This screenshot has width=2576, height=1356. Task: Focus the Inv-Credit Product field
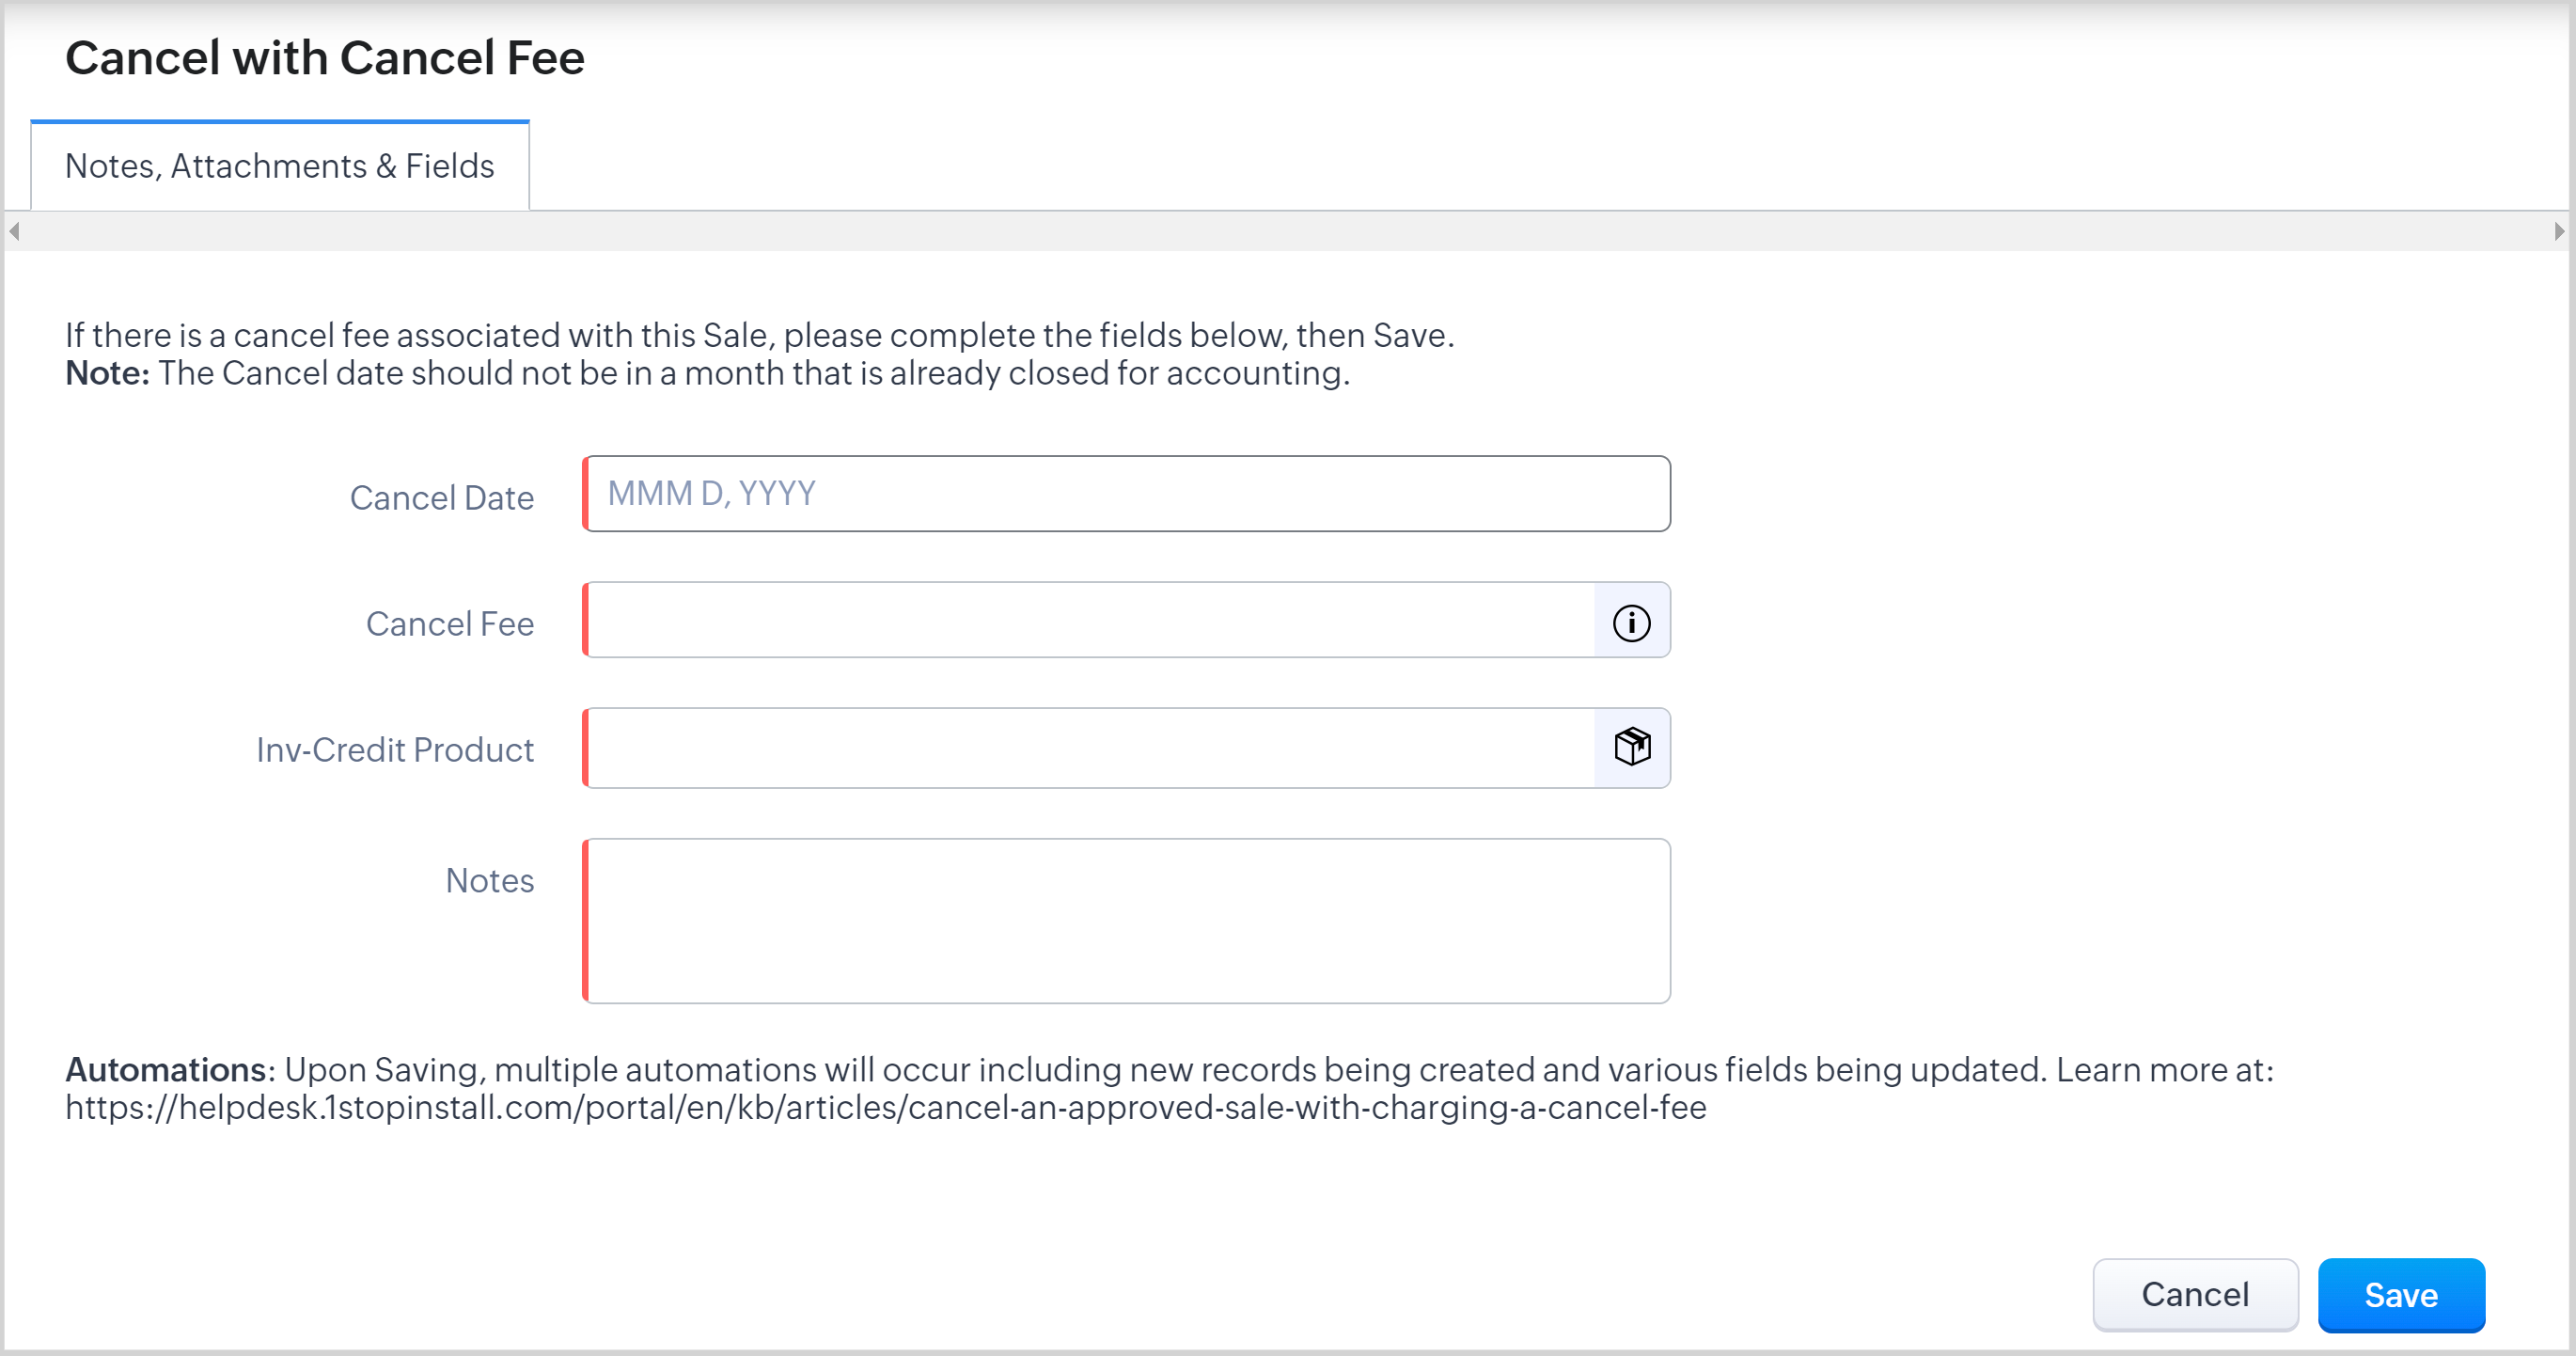(x=1090, y=748)
